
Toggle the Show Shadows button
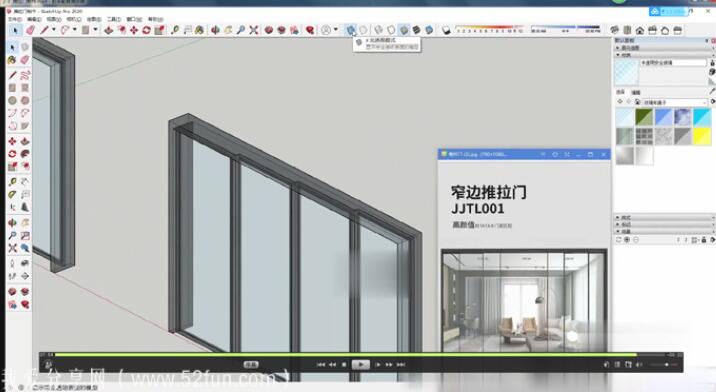(x=446, y=30)
